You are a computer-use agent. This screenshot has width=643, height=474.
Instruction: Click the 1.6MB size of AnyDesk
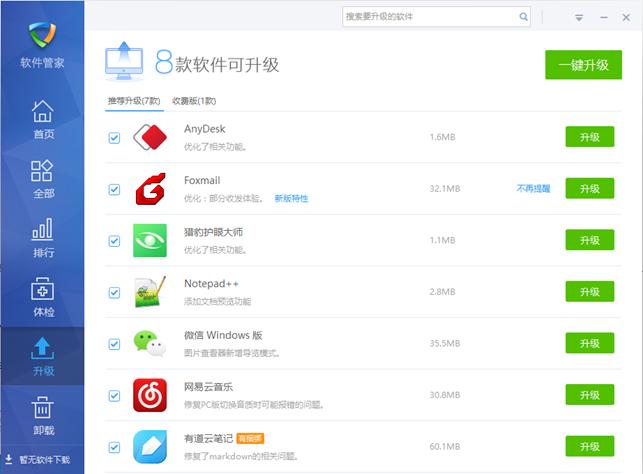pos(442,137)
